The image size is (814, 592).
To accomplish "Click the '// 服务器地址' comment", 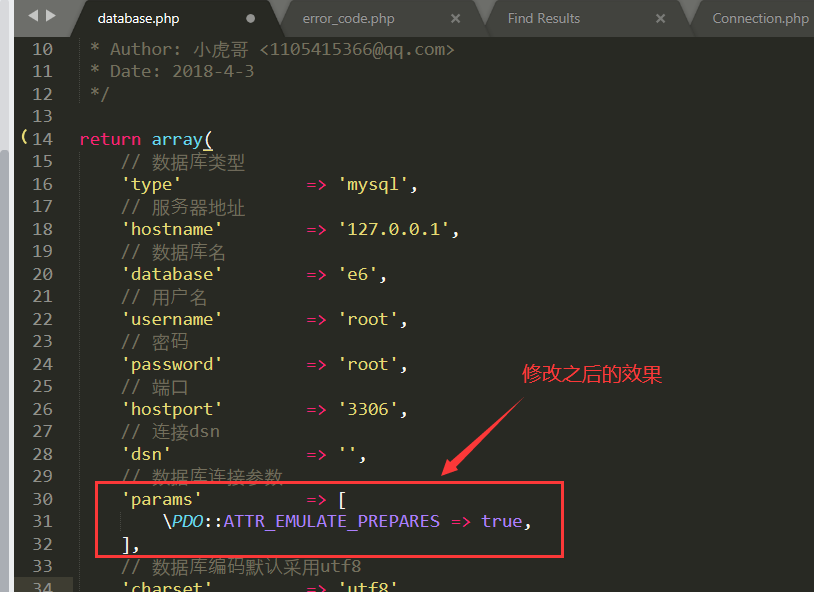I will point(183,207).
